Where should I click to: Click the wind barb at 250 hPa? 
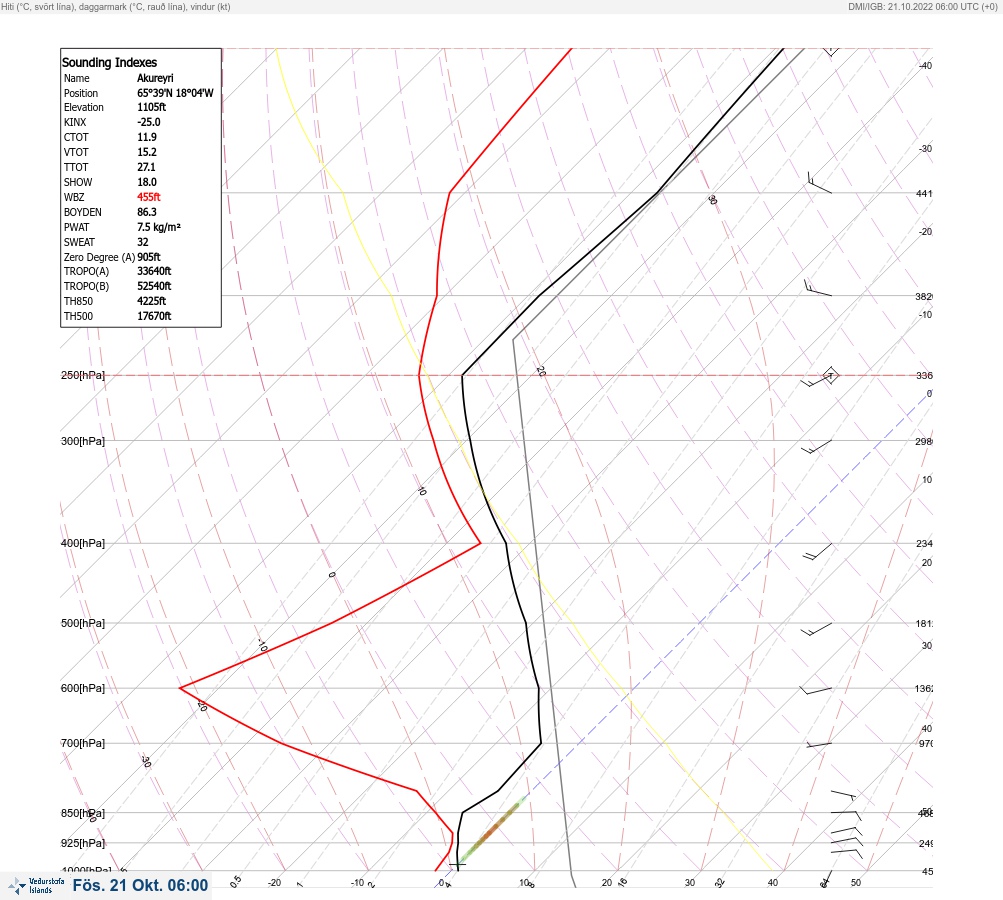click(x=816, y=380)
